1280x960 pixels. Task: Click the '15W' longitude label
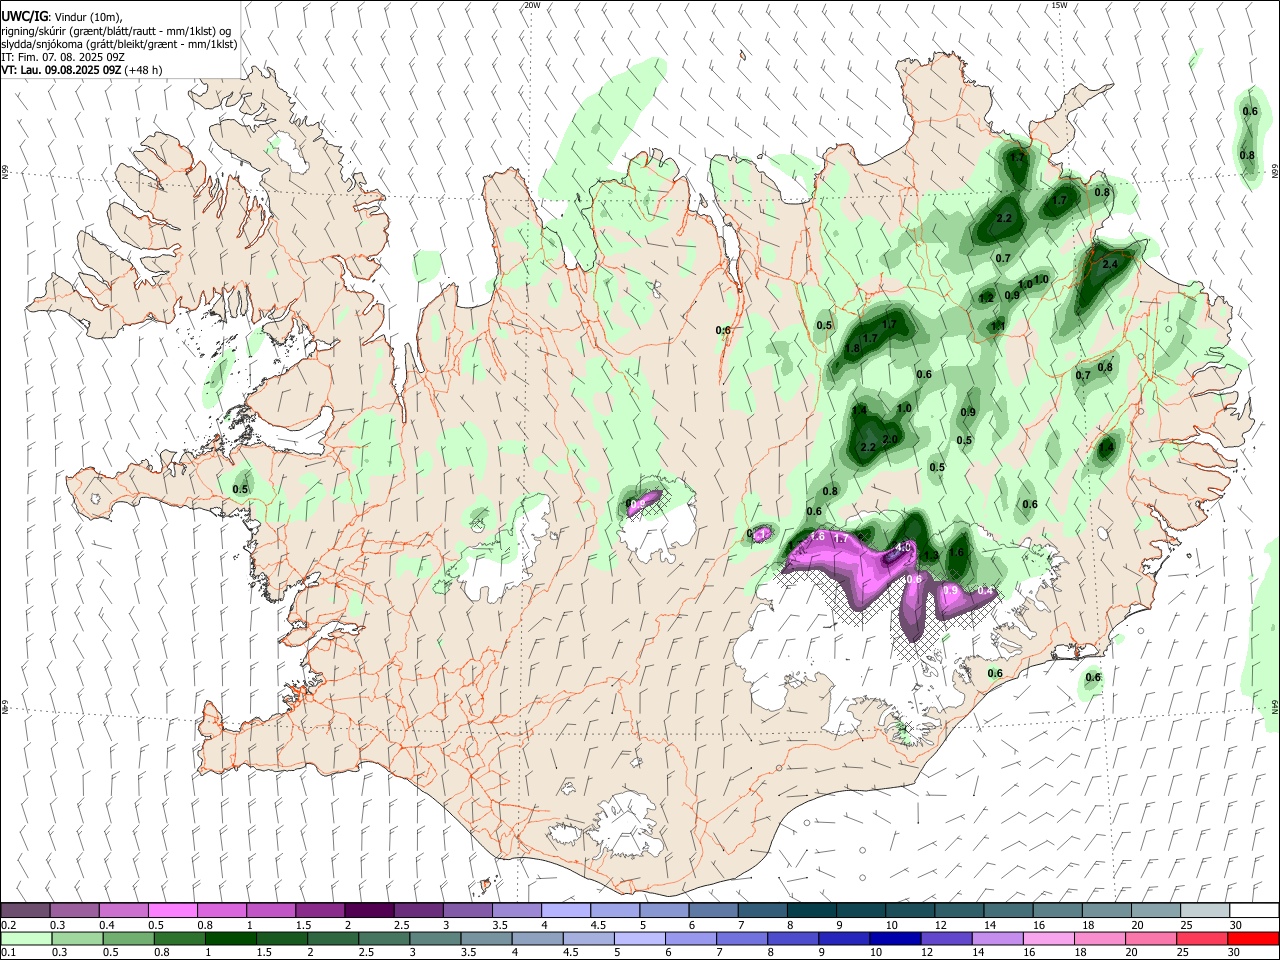pos(1059,5)
